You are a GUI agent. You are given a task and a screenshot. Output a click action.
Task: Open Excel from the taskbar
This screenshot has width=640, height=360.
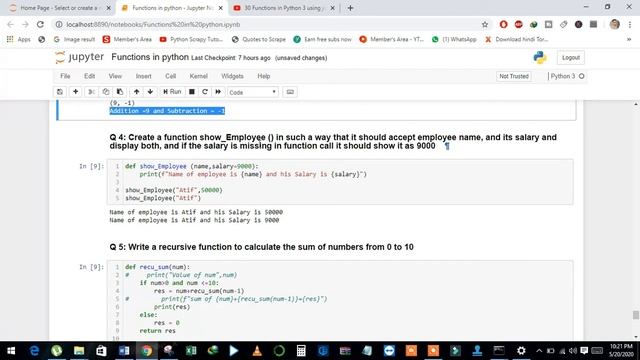tap(191, 351)
